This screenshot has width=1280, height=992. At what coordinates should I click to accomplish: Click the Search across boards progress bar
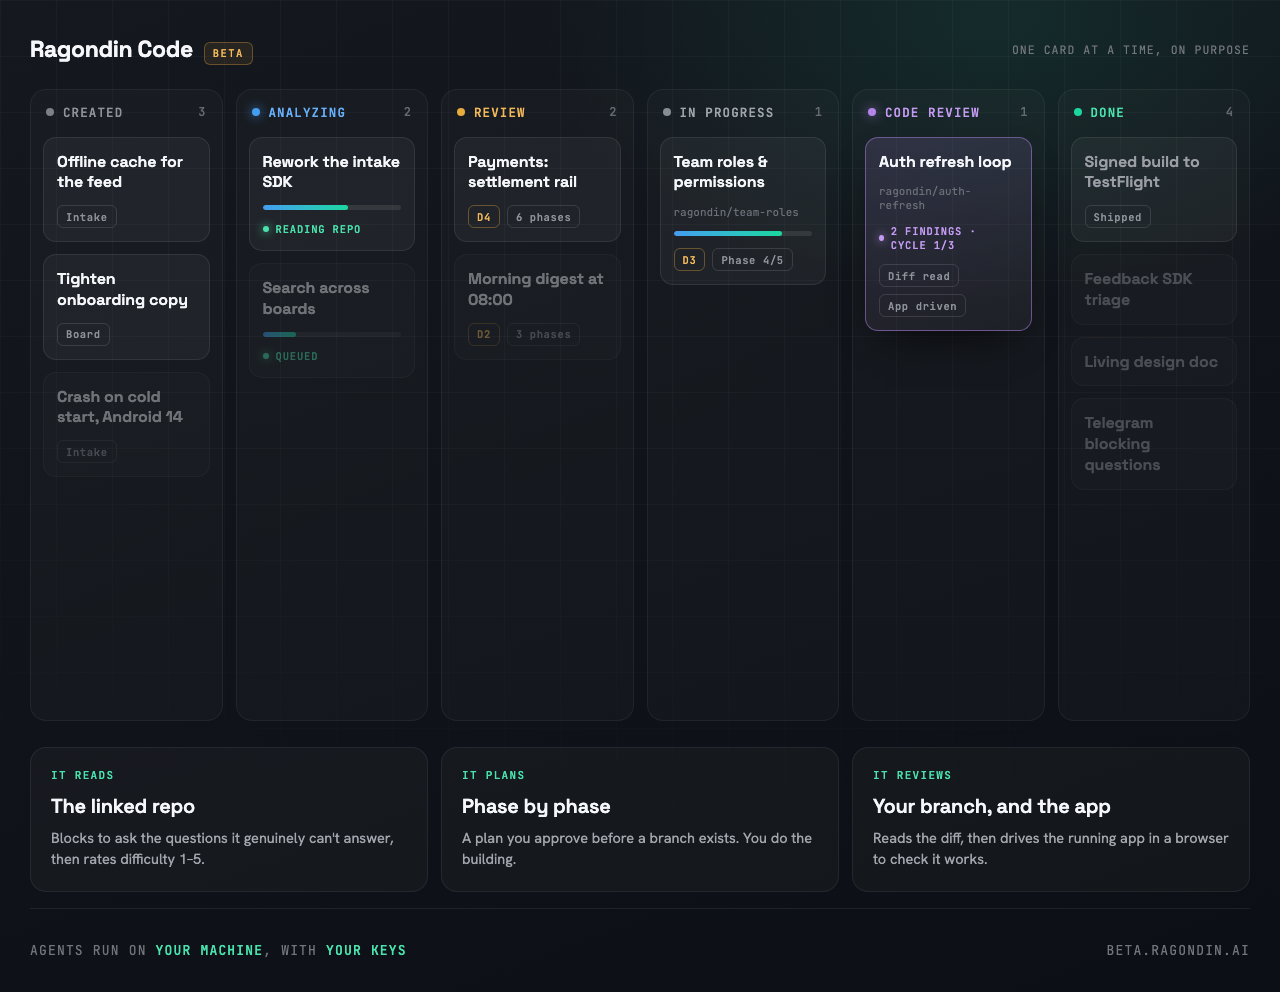[332, 334]
